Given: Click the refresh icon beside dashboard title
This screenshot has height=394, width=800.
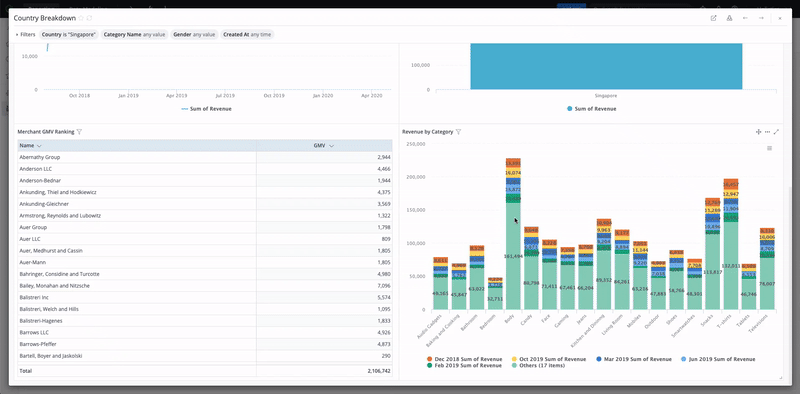Looking at the screenshot, I should coord(89,18).
